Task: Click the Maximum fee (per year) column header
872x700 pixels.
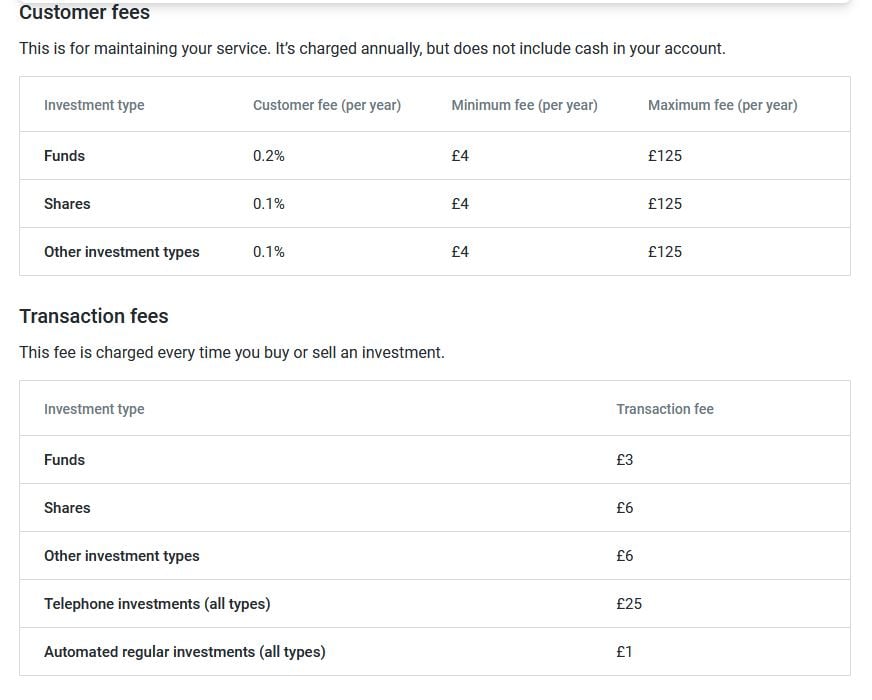Action: point(722,105)
